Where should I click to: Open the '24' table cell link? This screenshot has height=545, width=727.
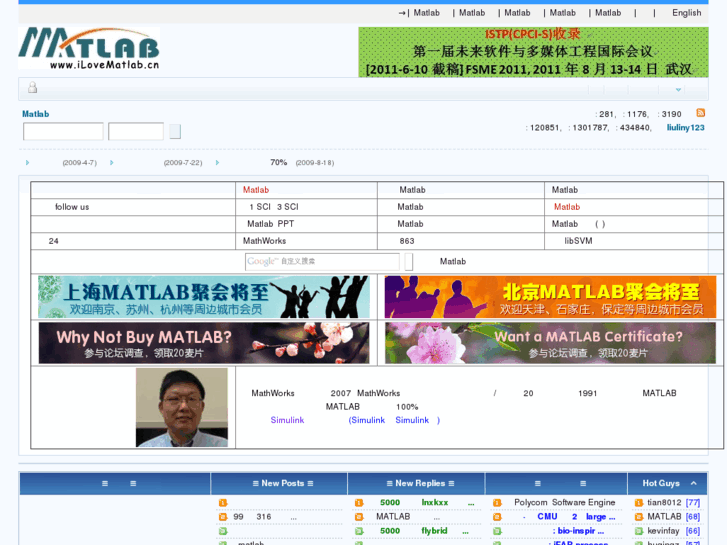tap(53, 241)
